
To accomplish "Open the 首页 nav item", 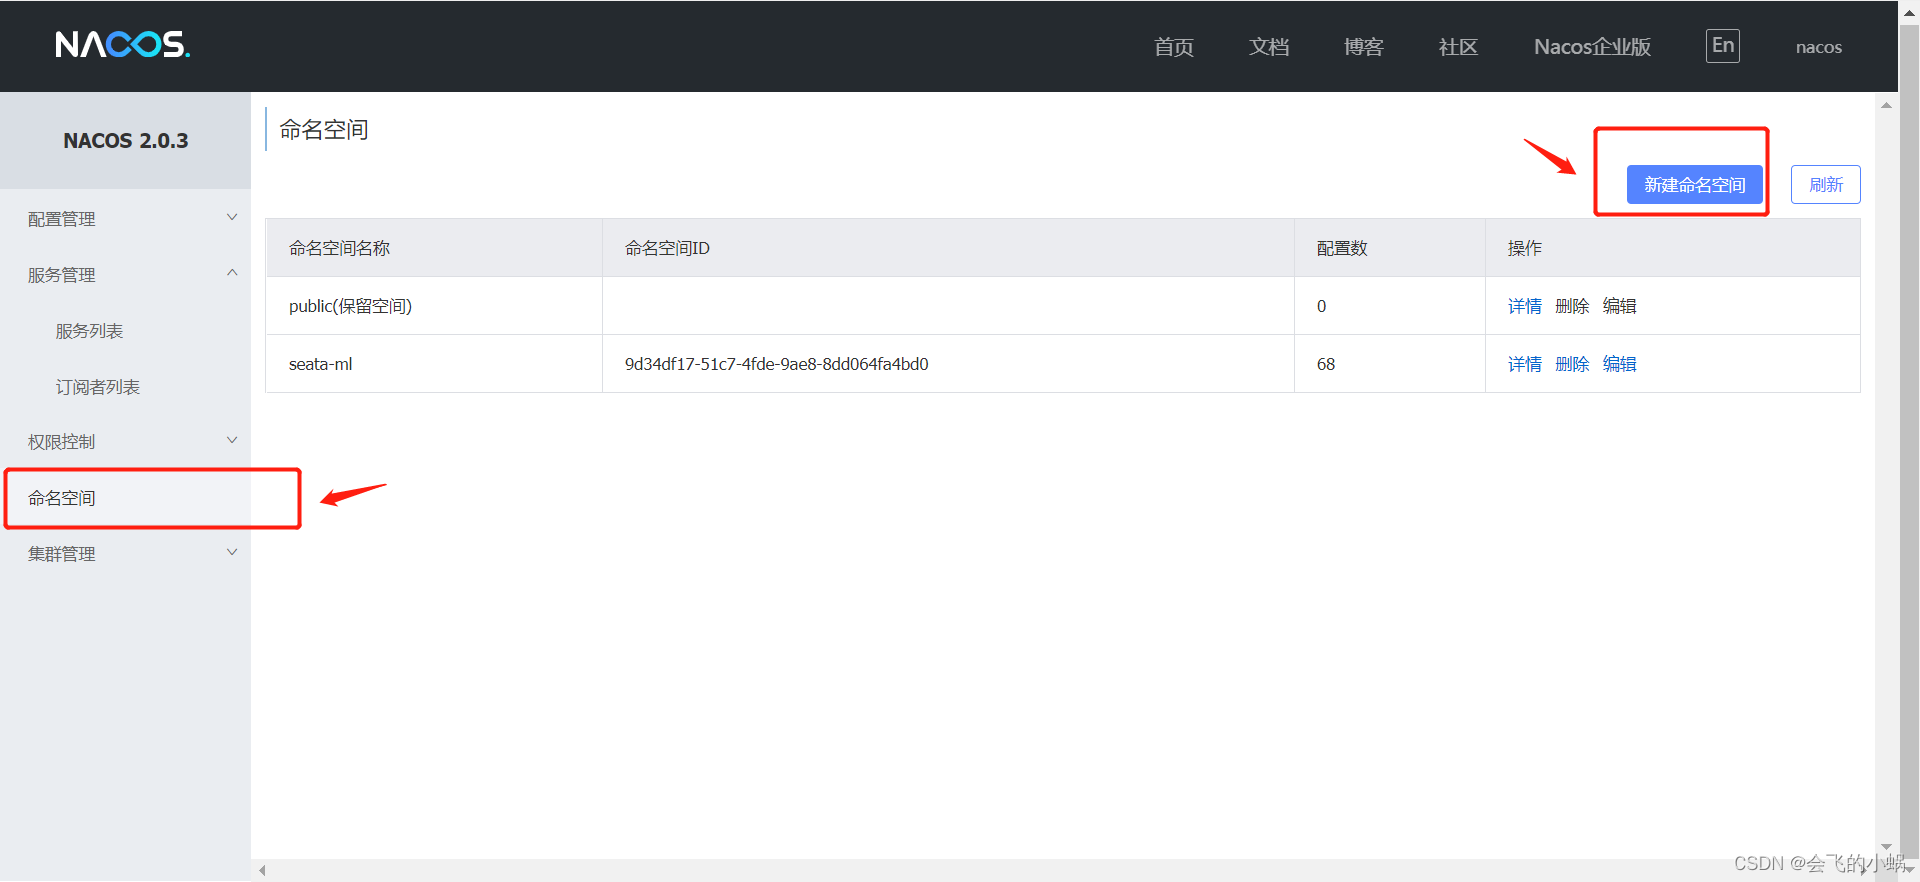I will 1174,47.
